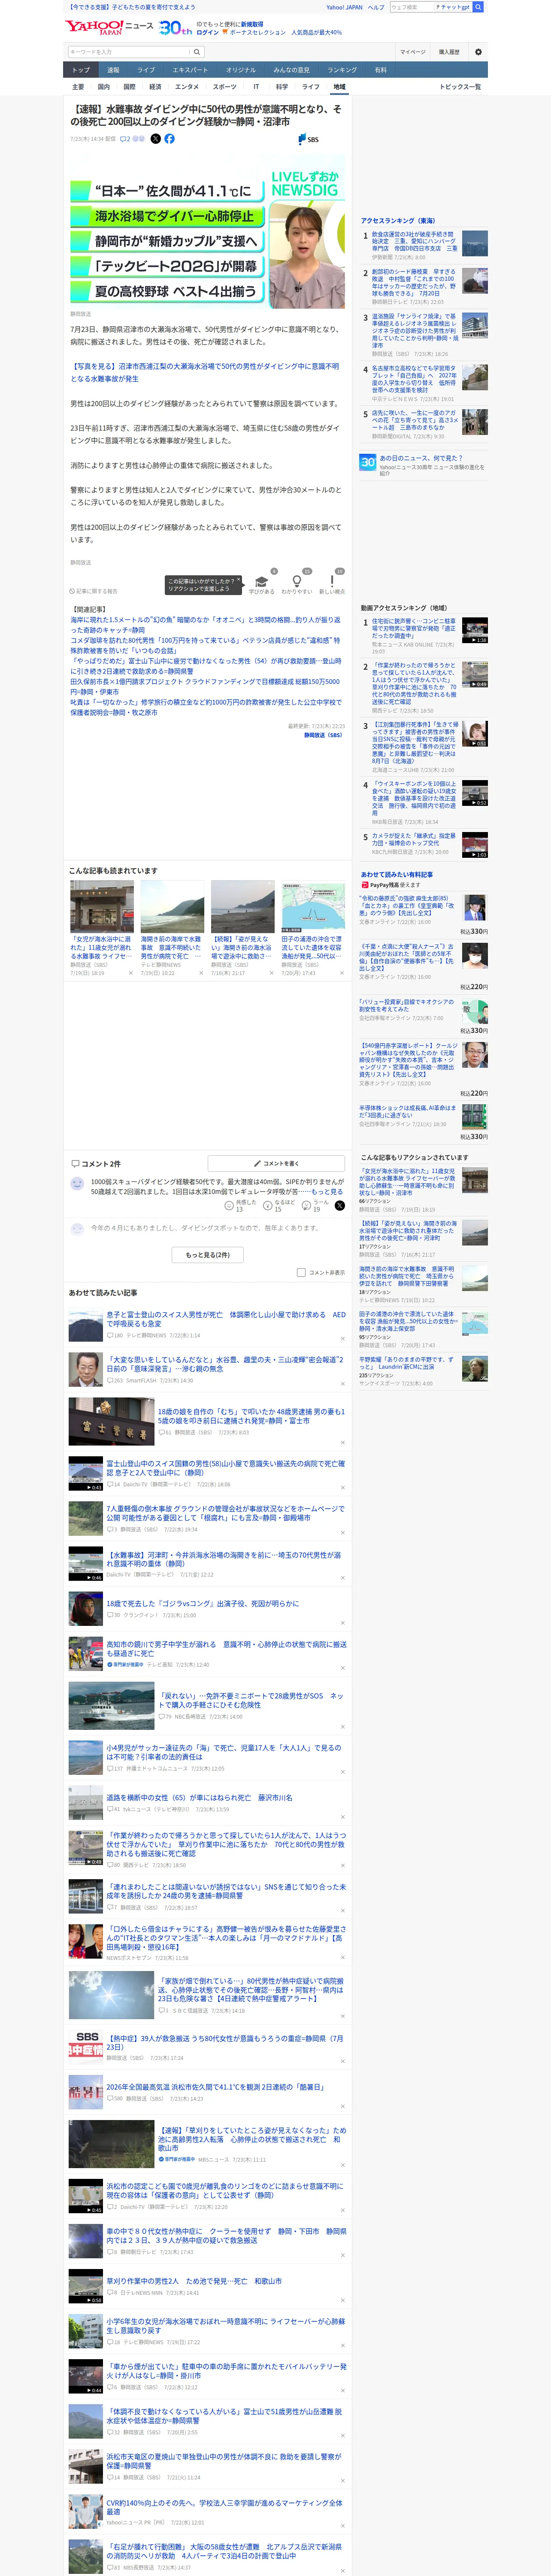
Task: Dismiss the '海開き前の海岸で水難事故' recommended card
Action: point(201,973)
